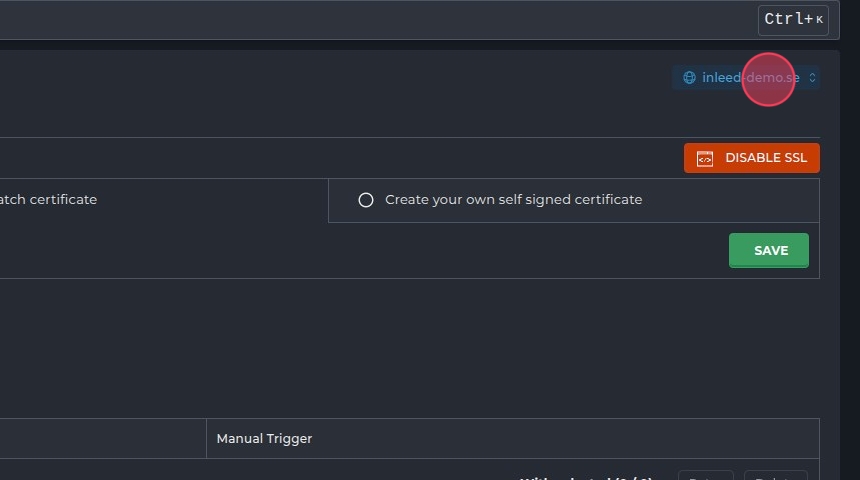Click the DISABLE SSL text label
This screenshot has height=480, width=860.
click(766, 158)
